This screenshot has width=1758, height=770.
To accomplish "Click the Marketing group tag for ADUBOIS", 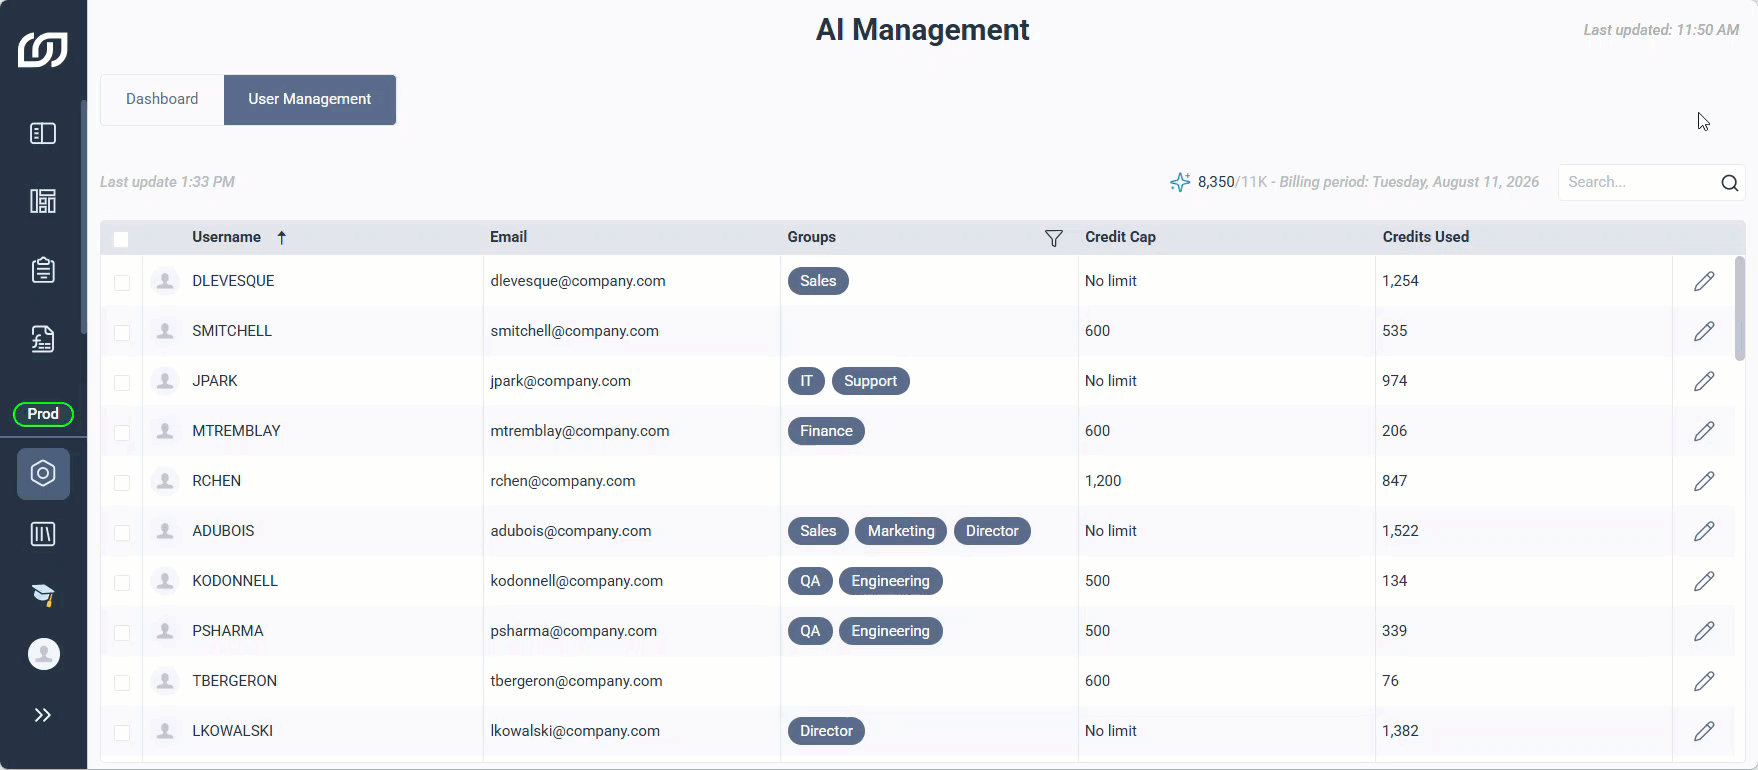I will pos(901,531).
